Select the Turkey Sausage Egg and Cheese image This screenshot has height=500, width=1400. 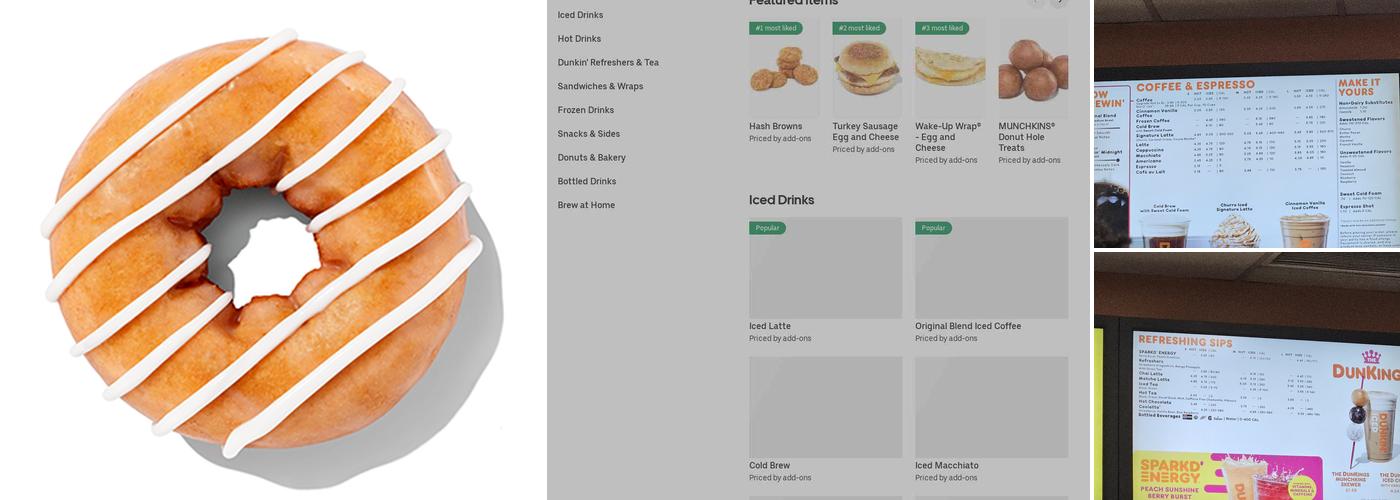tap(867, 68)
